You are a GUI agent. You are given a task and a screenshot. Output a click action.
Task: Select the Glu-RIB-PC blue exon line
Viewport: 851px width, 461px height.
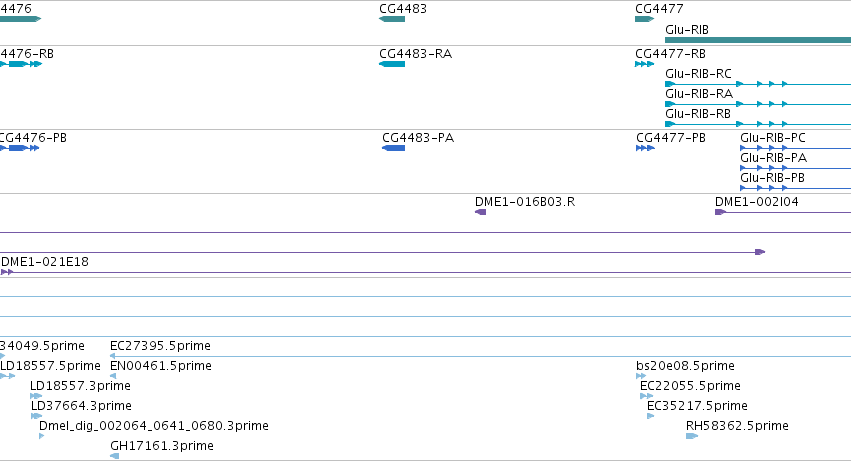click(795, 148)
